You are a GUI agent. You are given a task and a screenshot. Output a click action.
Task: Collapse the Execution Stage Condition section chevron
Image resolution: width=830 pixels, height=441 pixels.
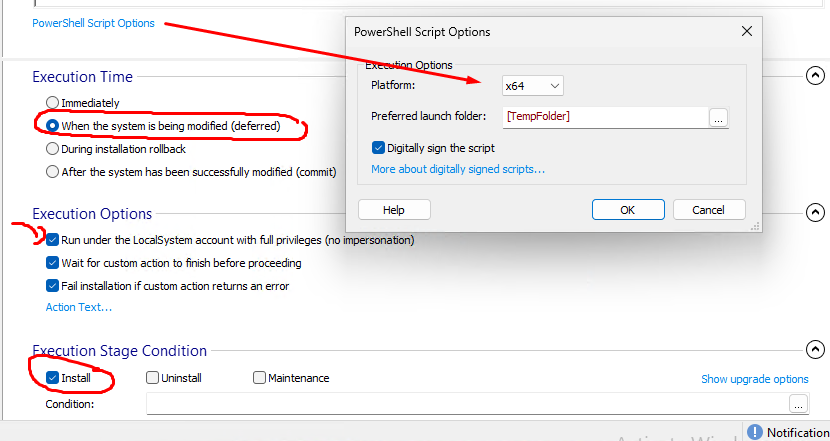click(x=815, y=349)
